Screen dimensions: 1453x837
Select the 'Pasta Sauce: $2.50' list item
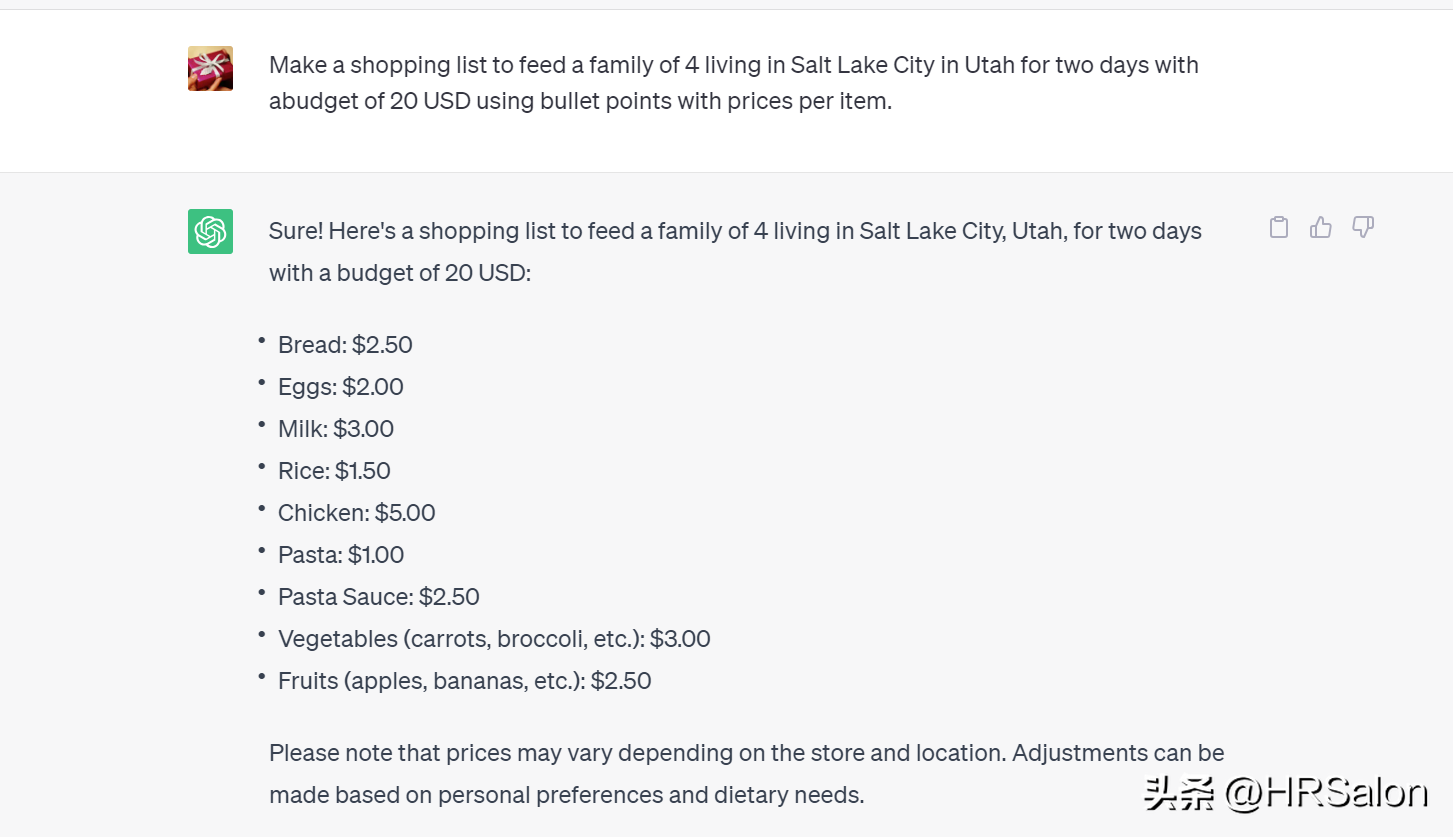(x=378, y=597)
